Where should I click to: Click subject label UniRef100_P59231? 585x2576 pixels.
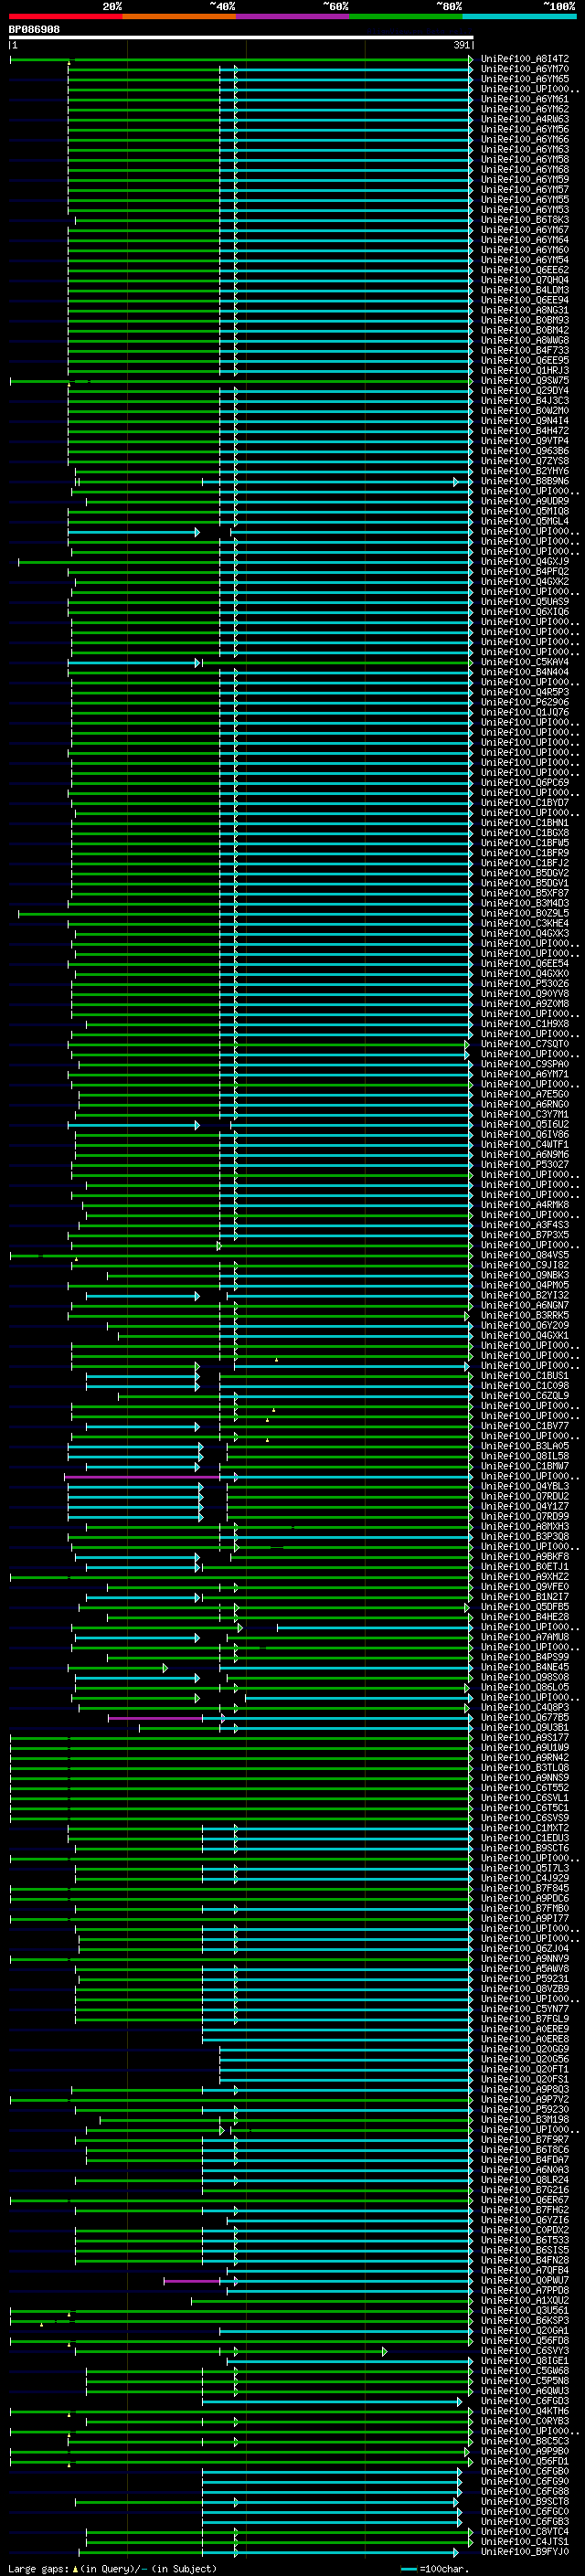(x=525, y=1978)
